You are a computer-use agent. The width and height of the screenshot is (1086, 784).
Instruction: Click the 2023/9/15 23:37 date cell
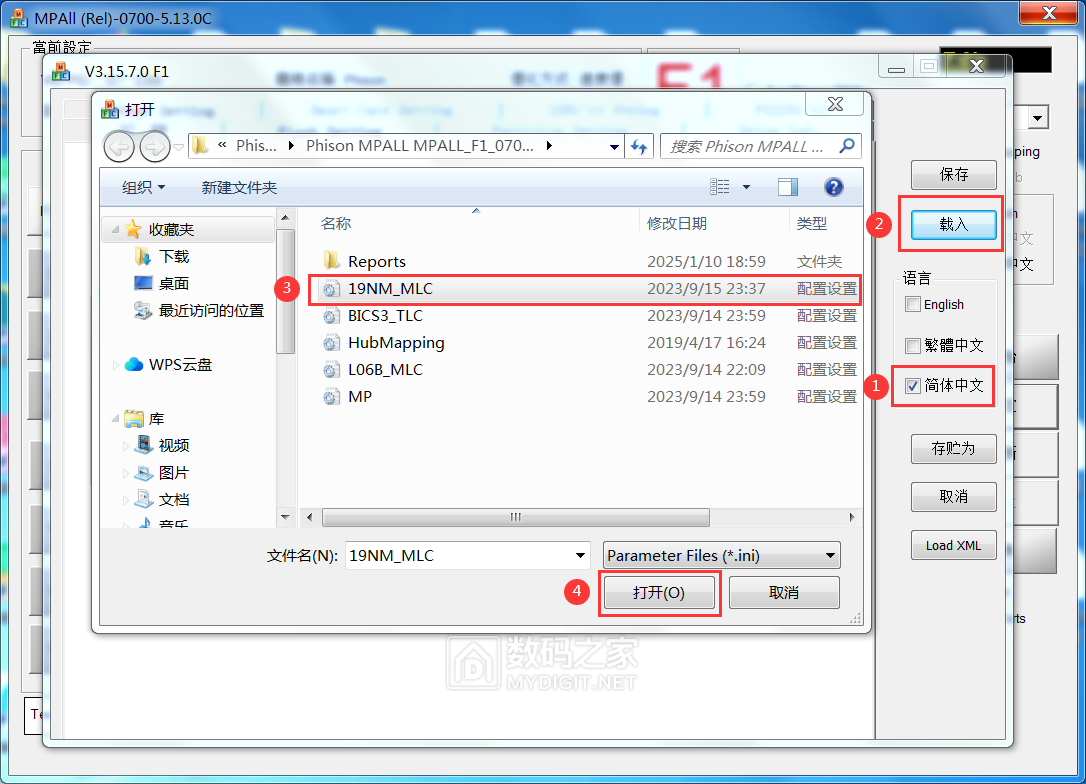tap(706, 289)
